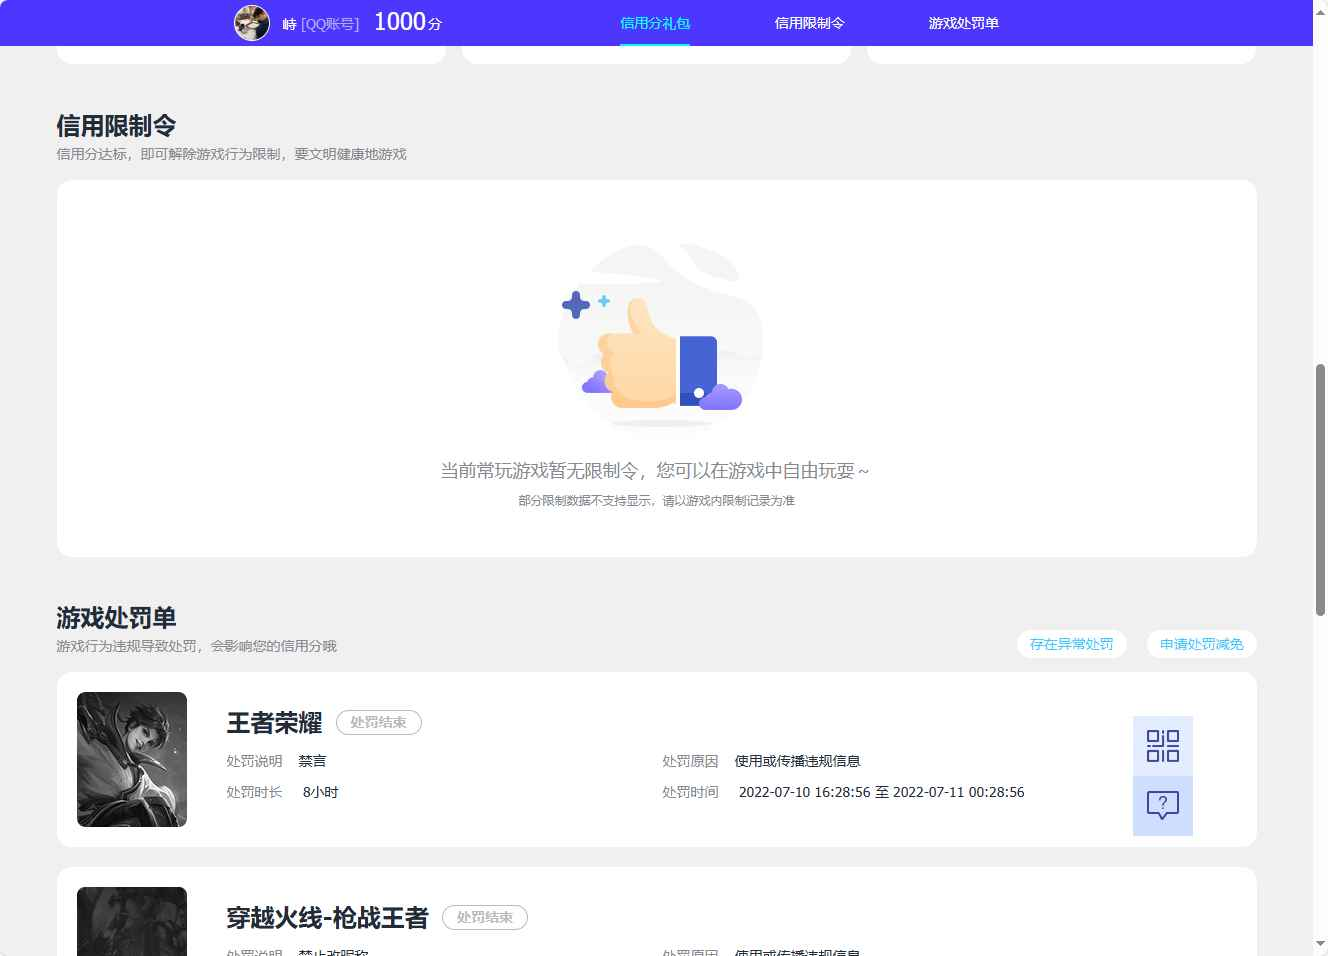Click the 处罚结束 badge beside 王者荣耀

tap(379, 722)
